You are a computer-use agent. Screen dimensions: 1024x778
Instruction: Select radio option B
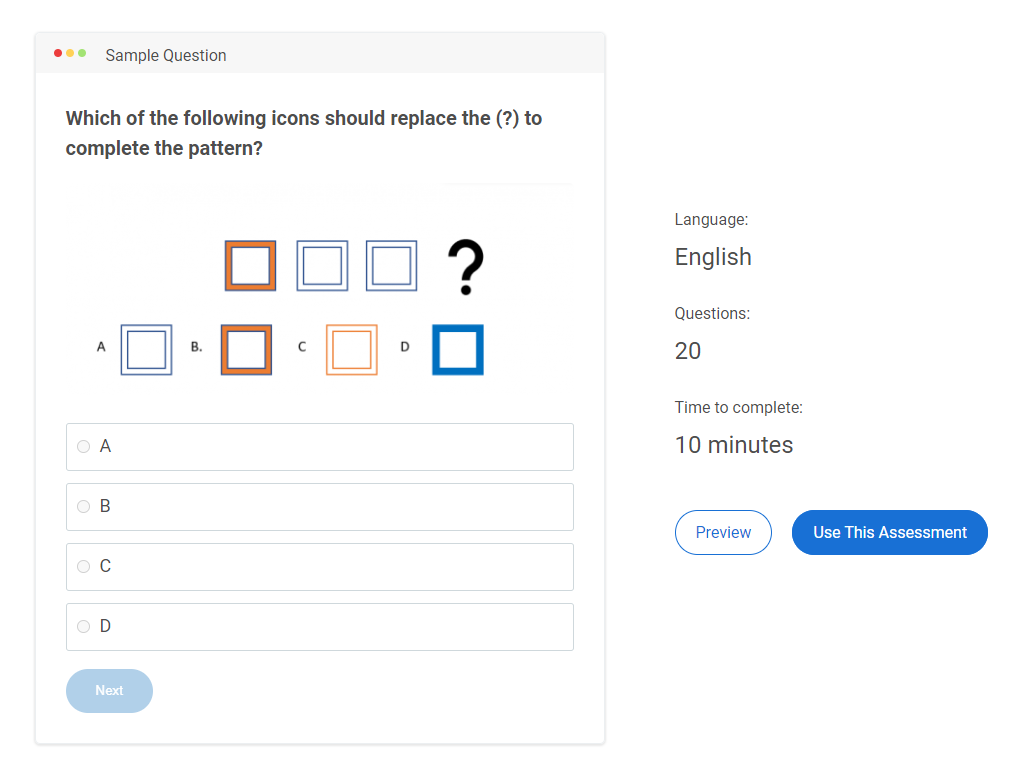click(84, 507)
